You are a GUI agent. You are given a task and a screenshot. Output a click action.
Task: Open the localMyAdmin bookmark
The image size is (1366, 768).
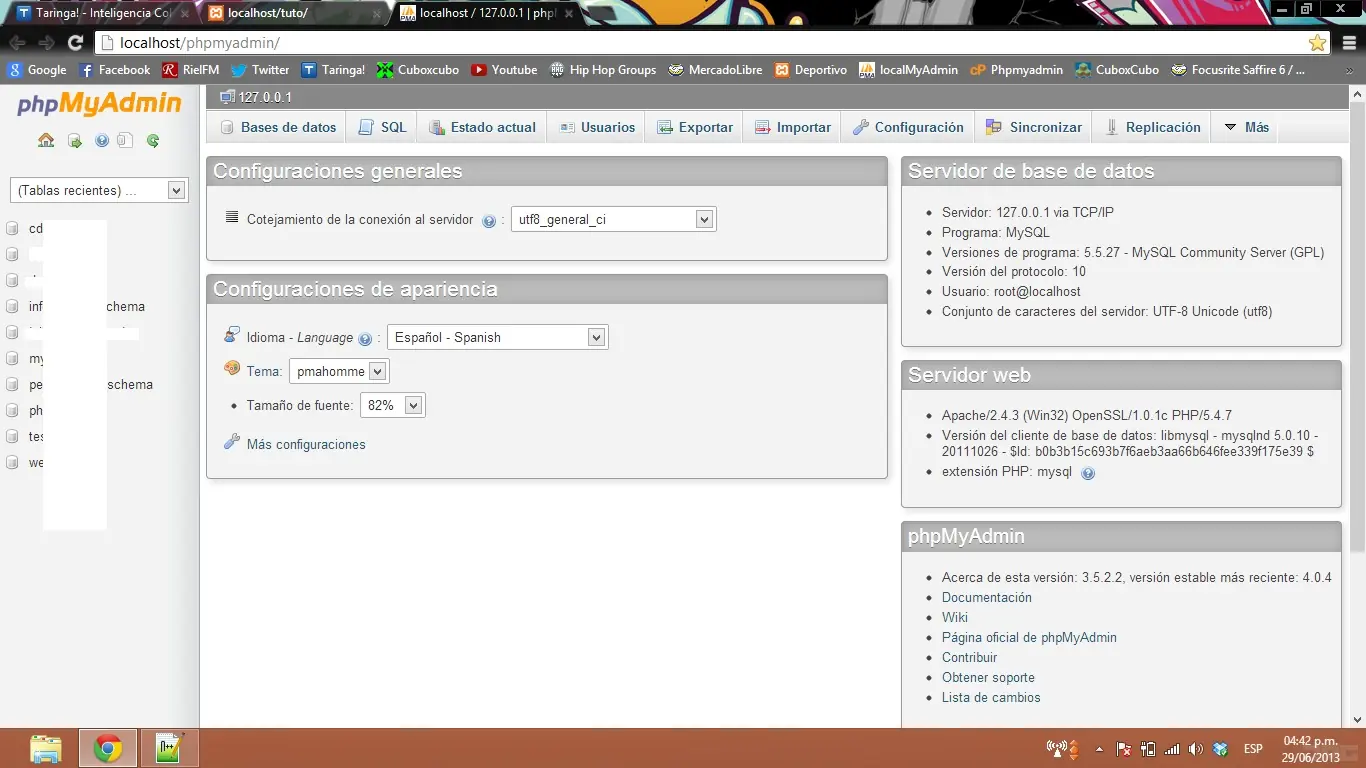click(x=908, y=70)
